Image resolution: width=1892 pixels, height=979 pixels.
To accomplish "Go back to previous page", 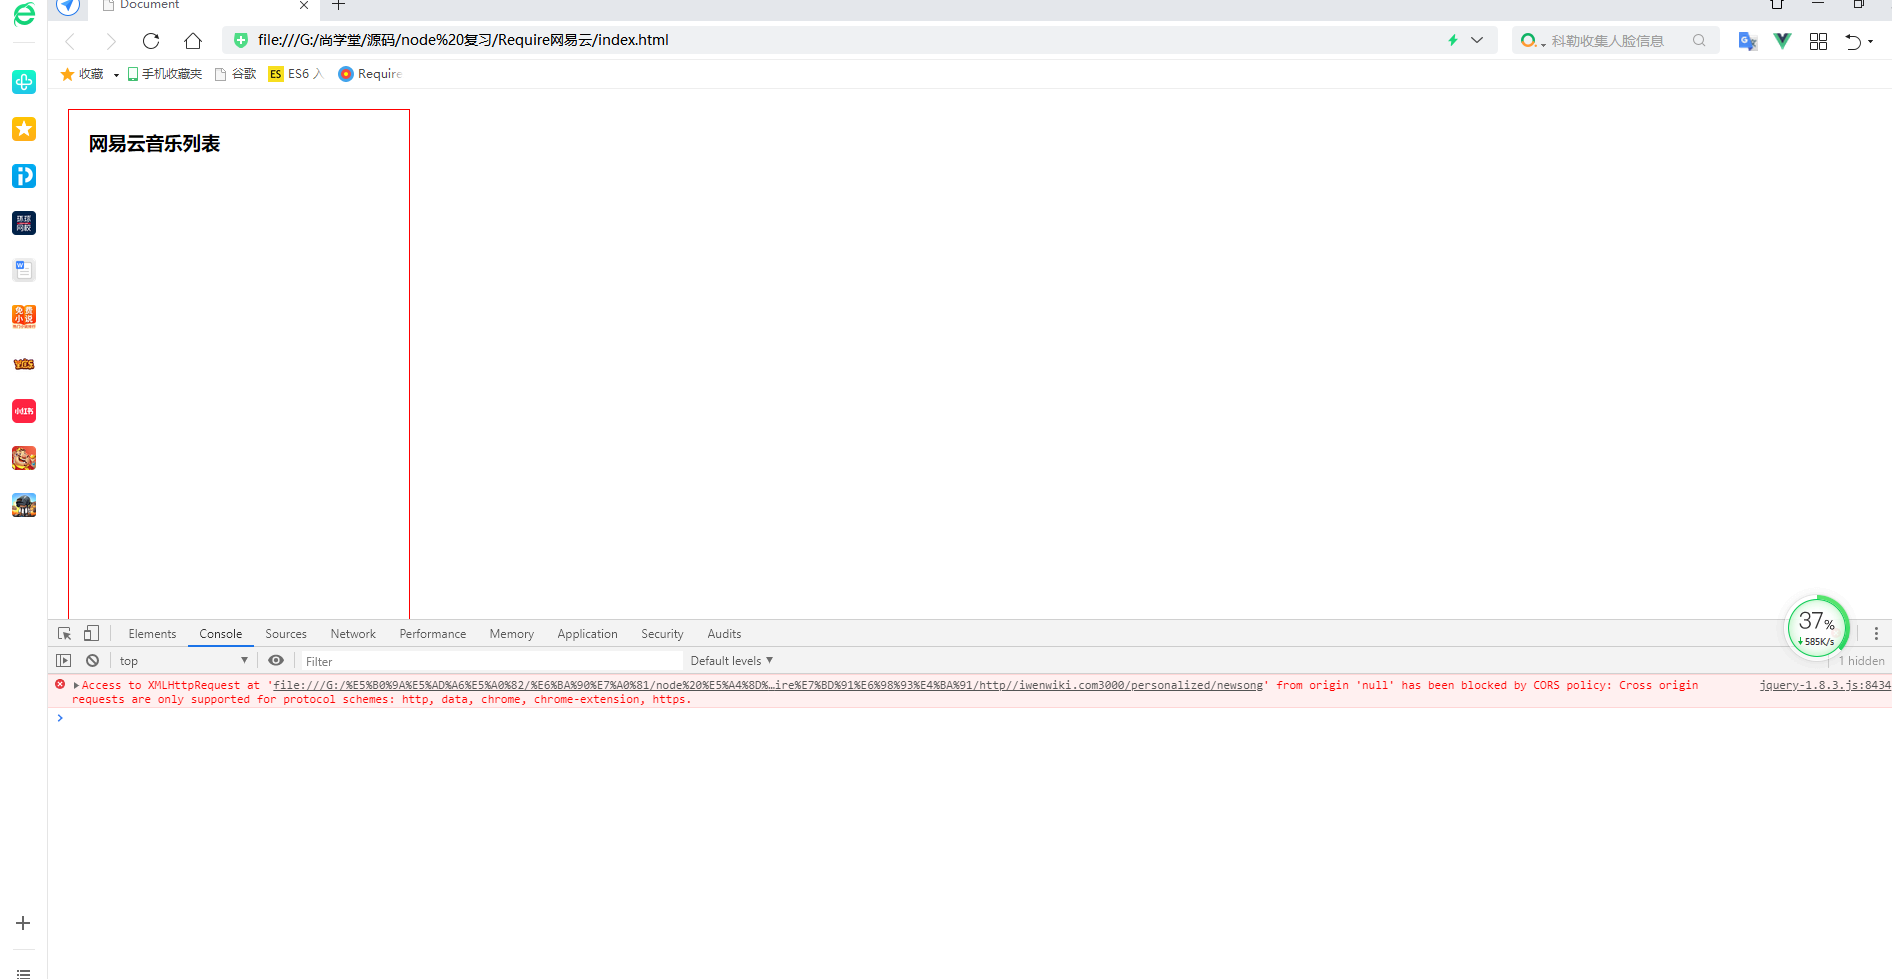I will 70,41.
